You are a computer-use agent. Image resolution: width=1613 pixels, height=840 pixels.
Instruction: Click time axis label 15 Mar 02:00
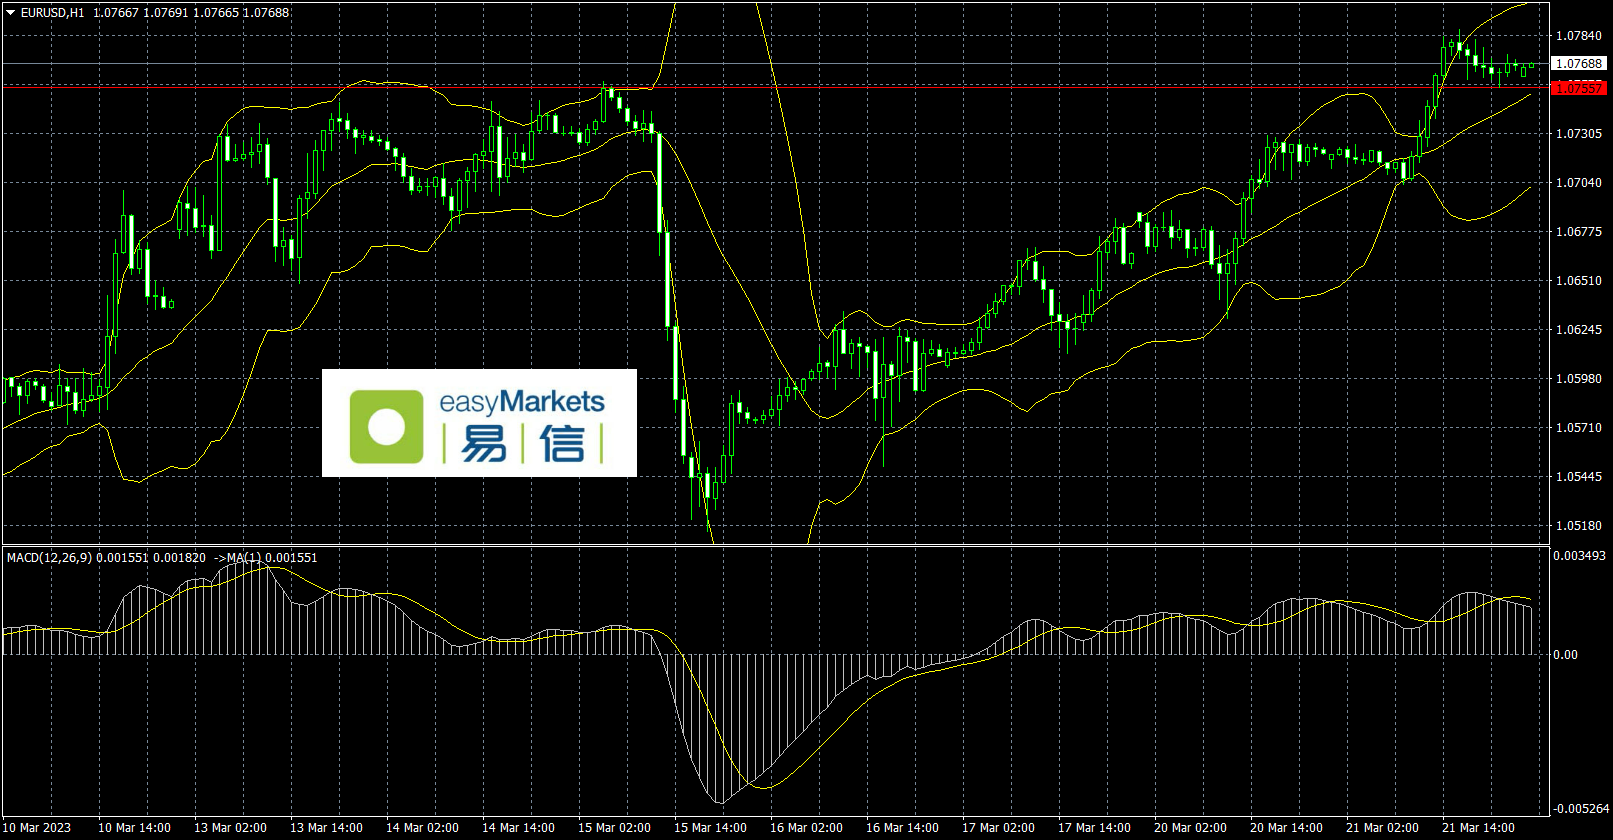pyautogui.click(x=614, y=828)
